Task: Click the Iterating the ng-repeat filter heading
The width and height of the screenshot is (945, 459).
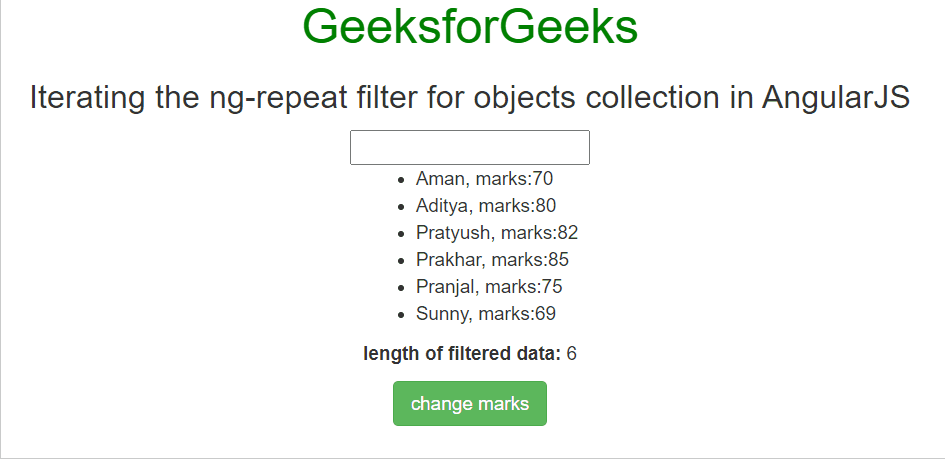Action: coord(469,98)
